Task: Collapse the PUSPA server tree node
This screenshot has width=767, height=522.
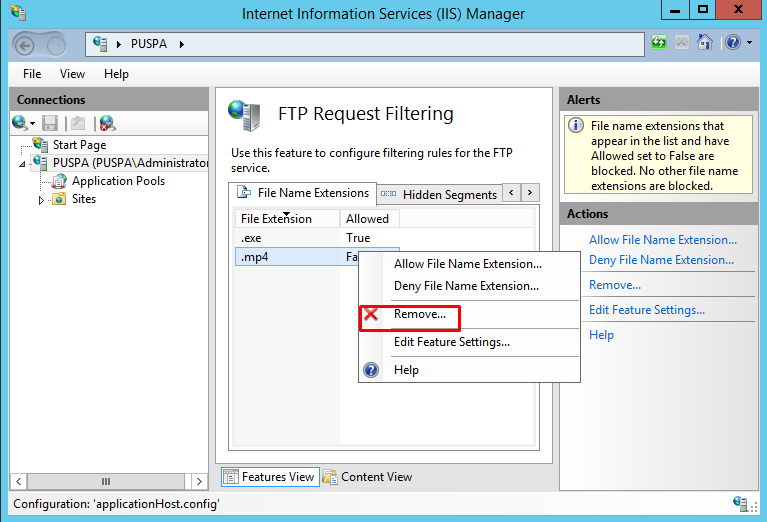Action: tap(22, 164)
